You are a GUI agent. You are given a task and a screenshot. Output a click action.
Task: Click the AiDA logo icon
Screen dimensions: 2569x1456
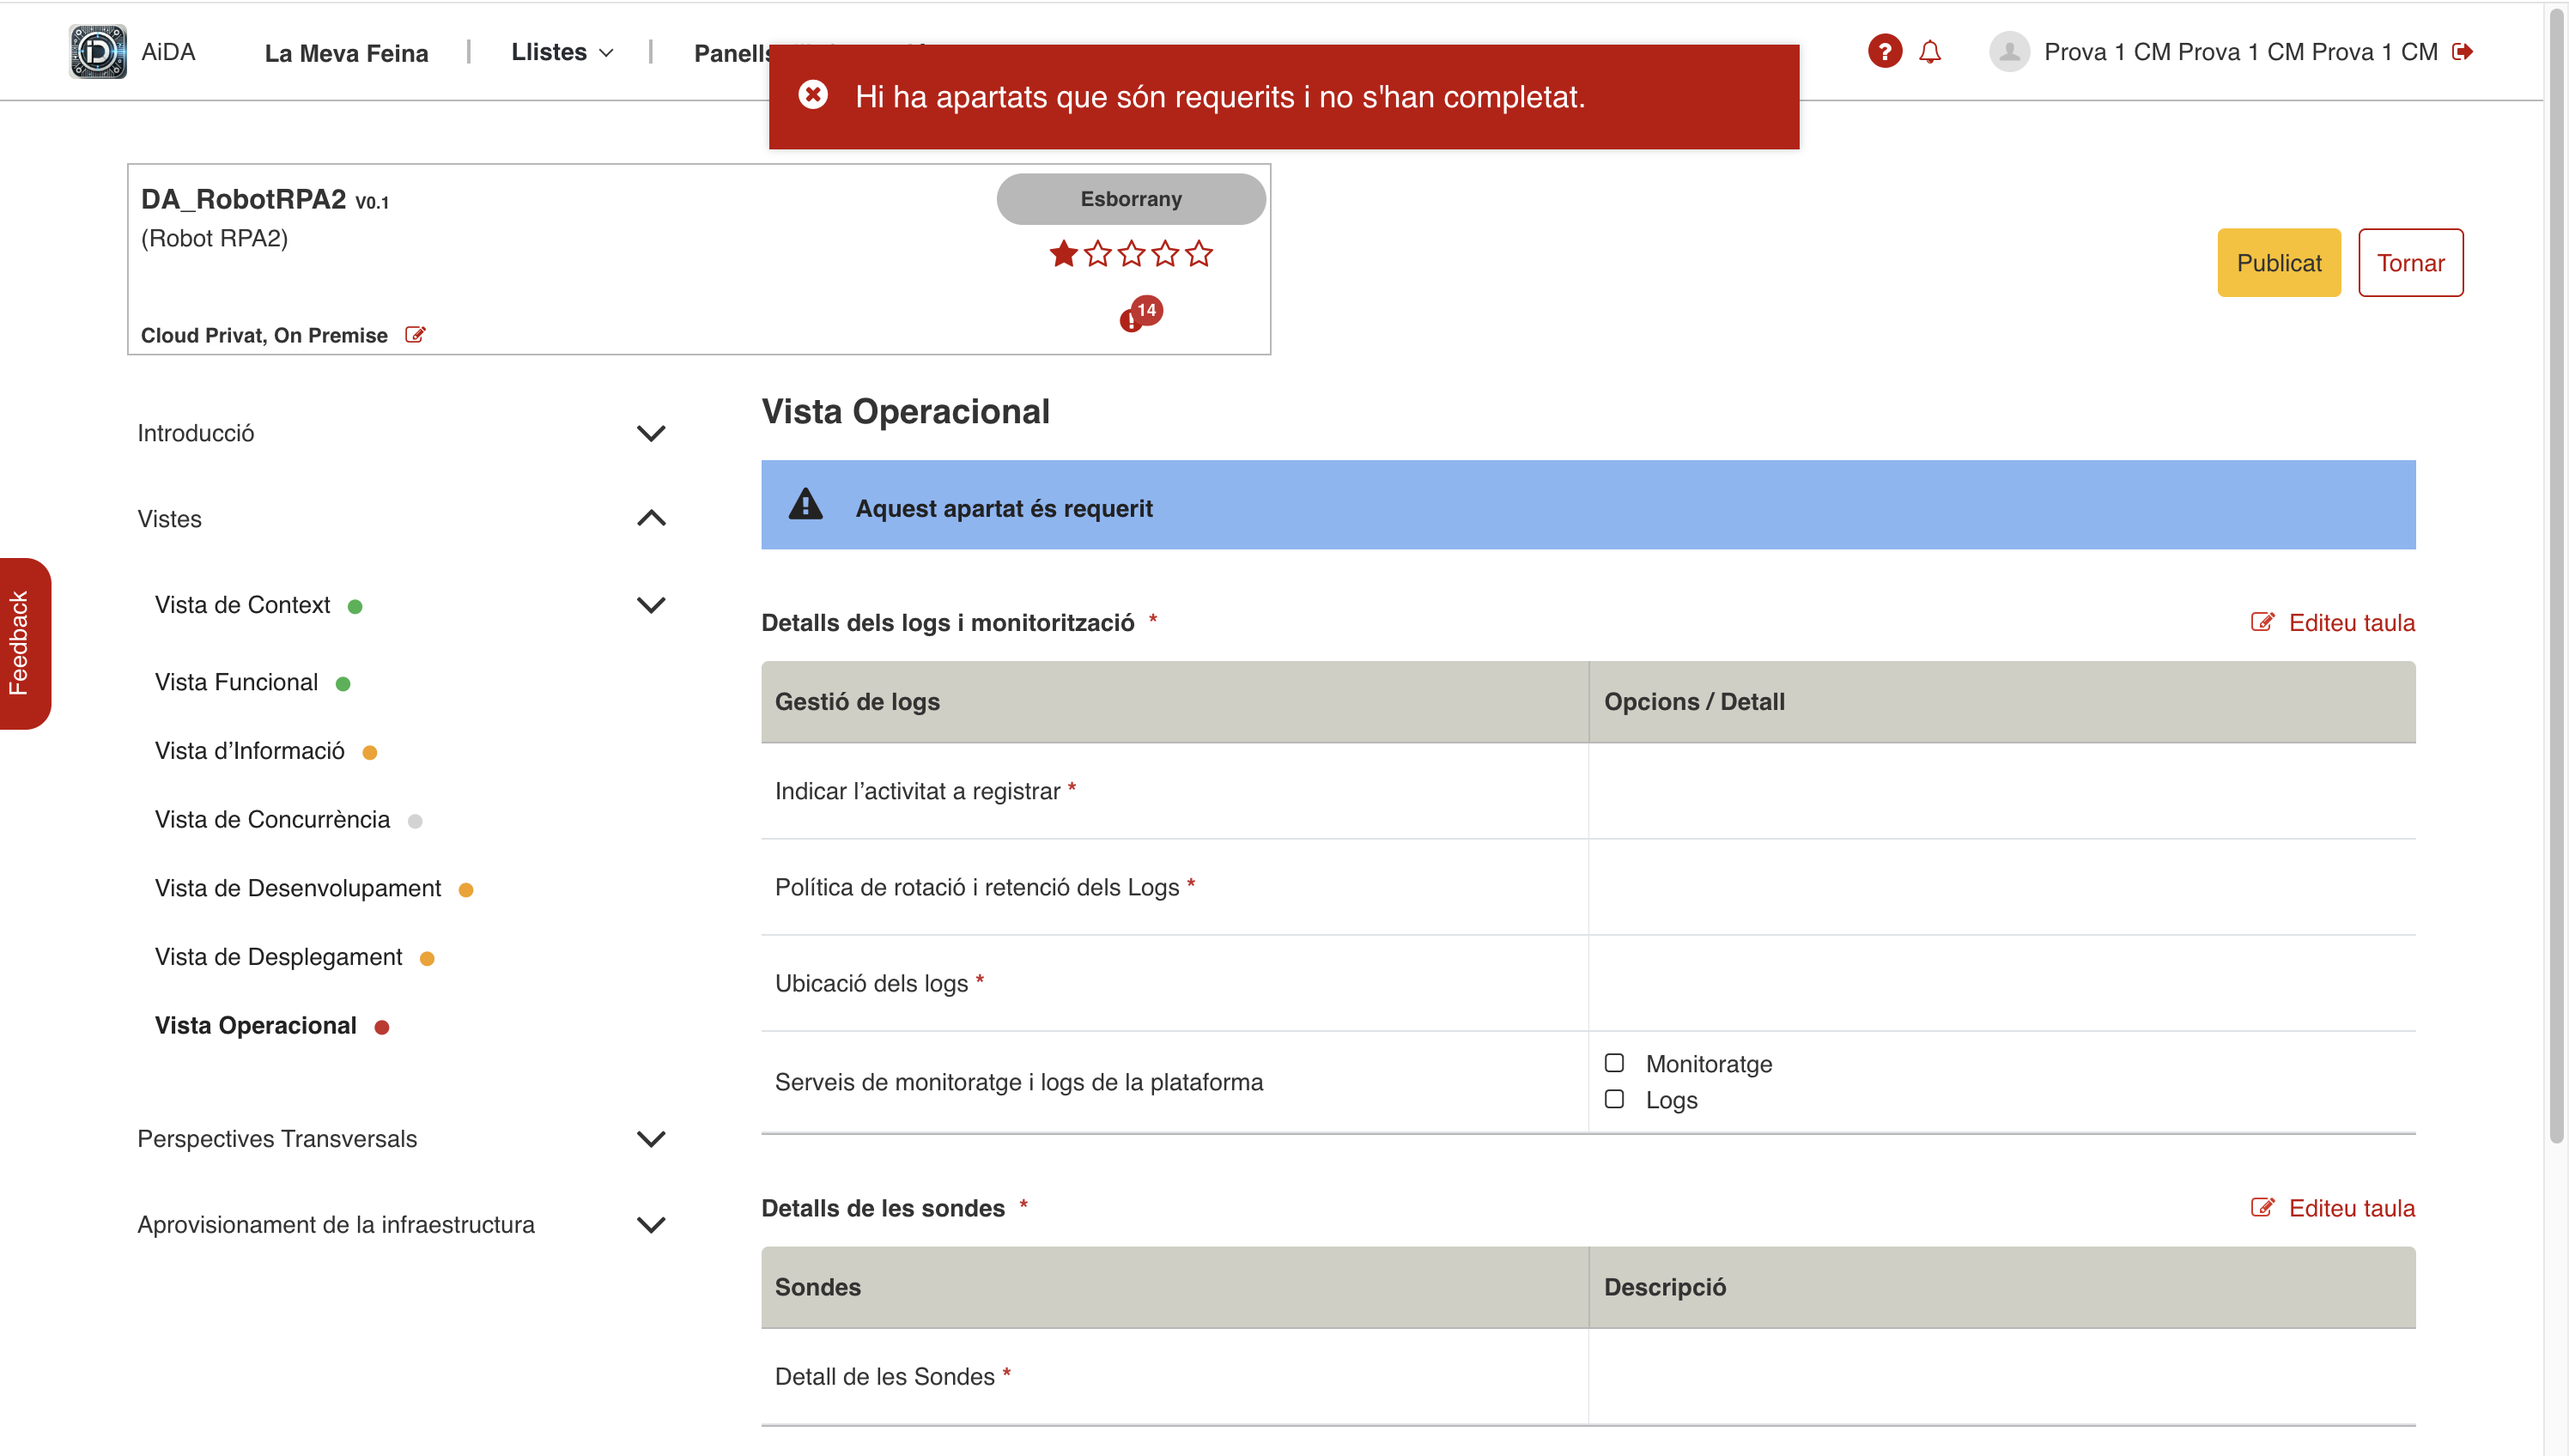[x=97, y=51]
